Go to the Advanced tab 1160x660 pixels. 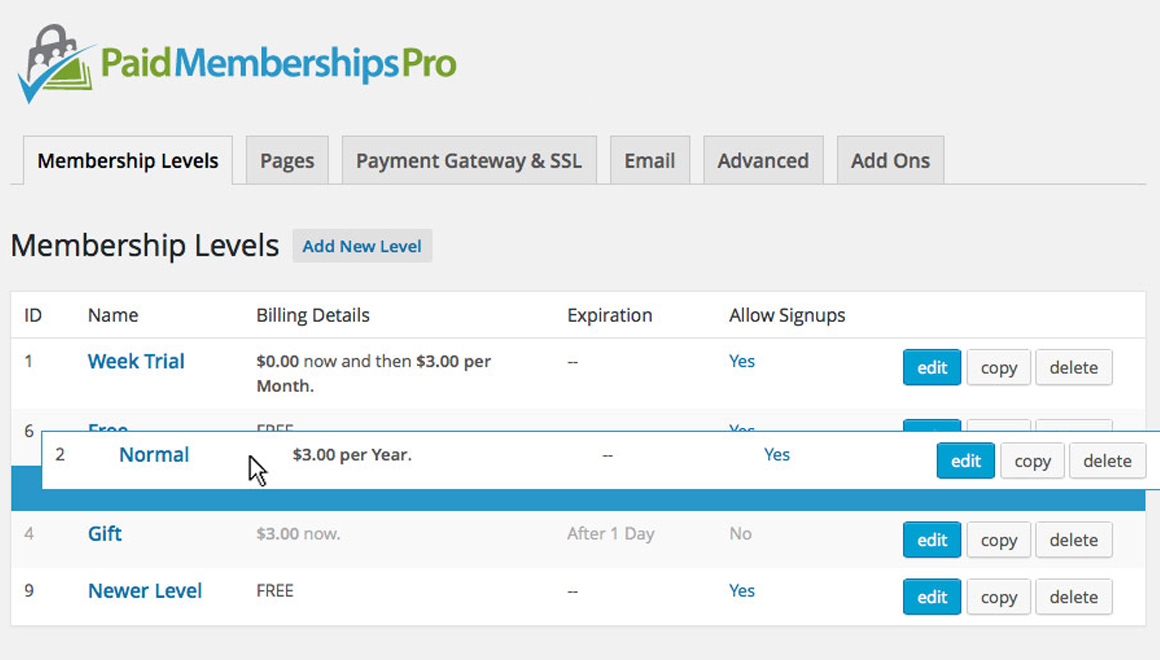[x=763, y=161]
